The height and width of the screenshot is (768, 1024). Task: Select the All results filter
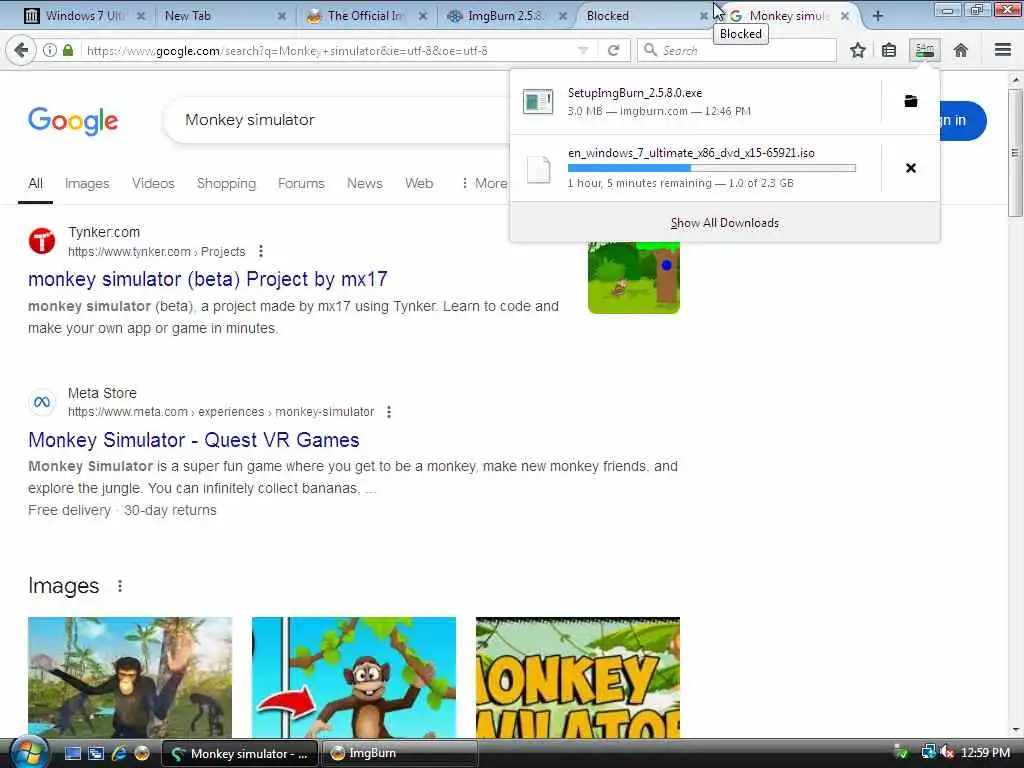(x=35, y=184)
